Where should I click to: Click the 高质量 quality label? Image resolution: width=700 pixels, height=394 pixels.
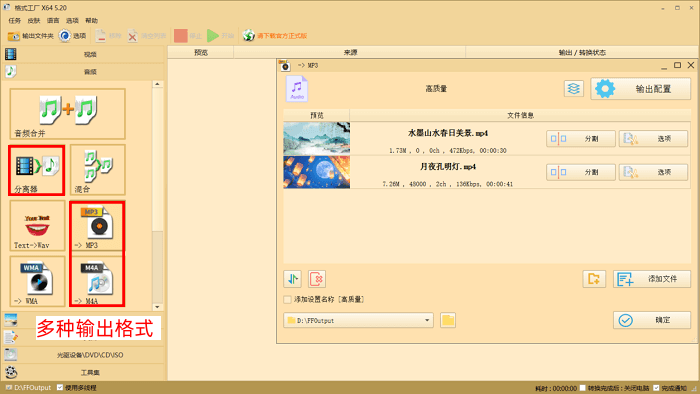tap(436, 89)
